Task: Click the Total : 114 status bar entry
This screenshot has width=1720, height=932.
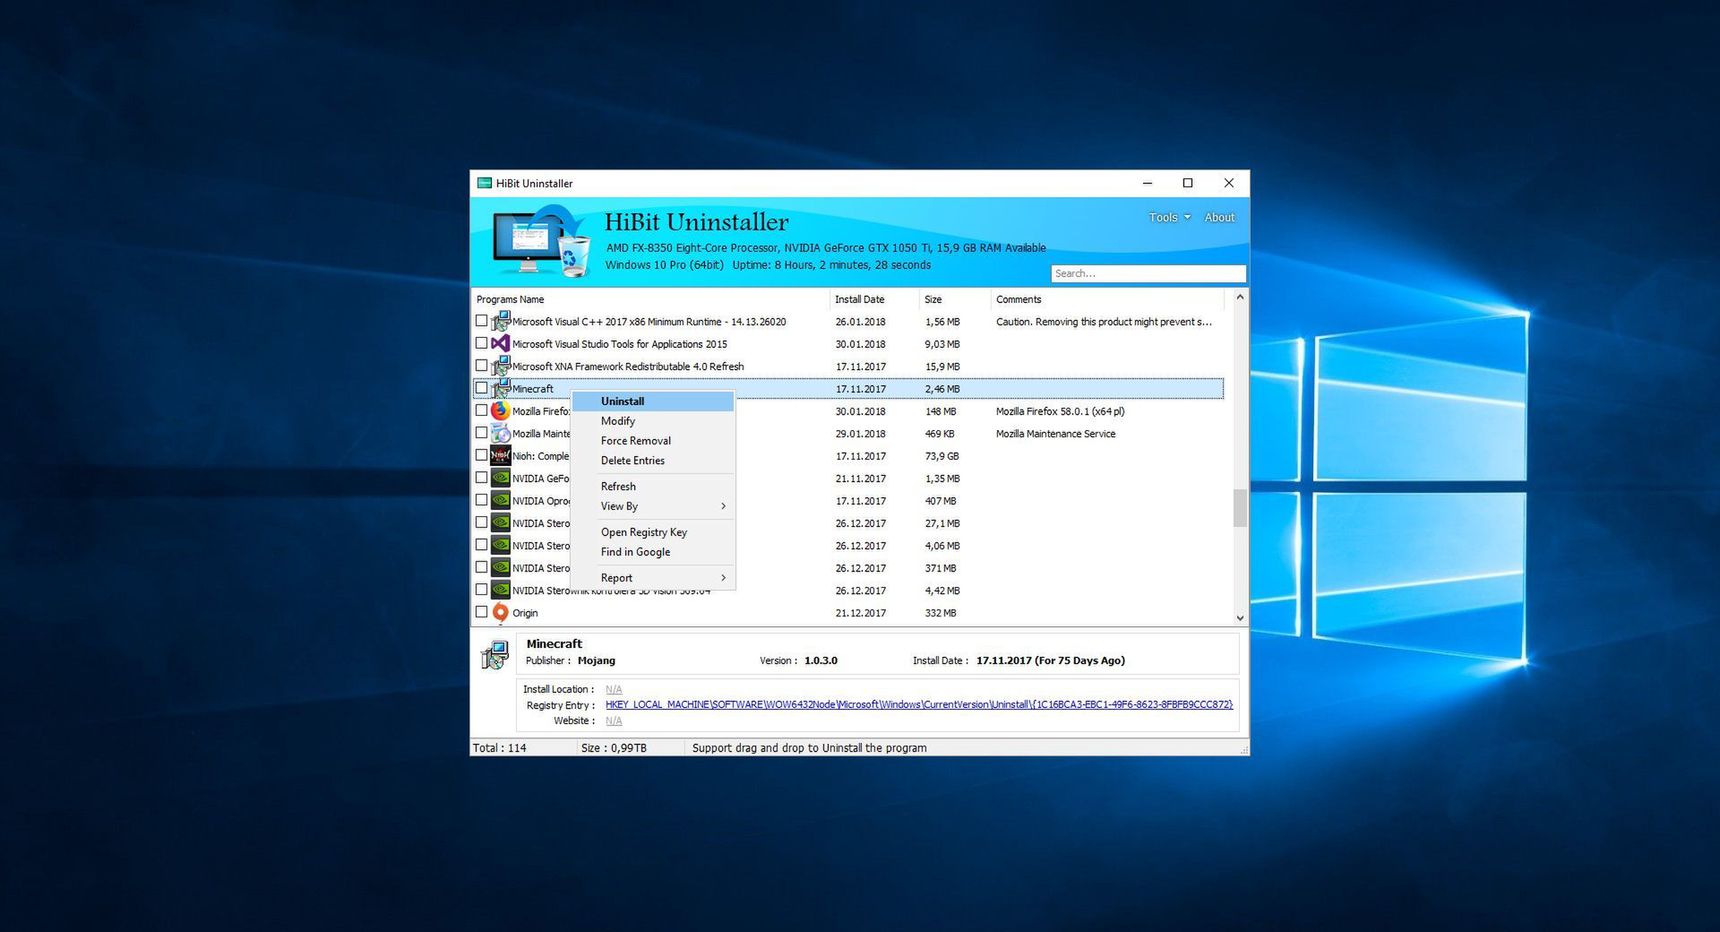Action: [x=500, y=748]
